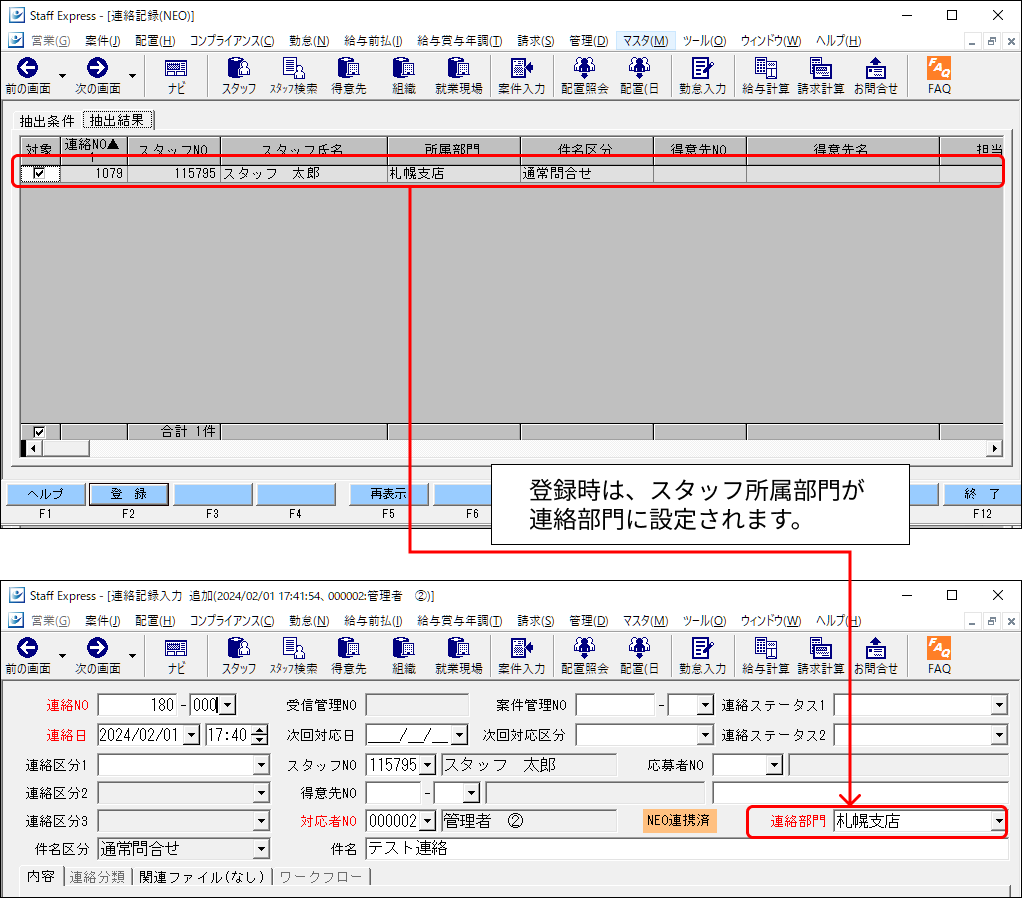The width and height of the screenshot is (1022, 898).
Task: Click horizontal scrollbar right arrow in grid
Action: 994,448
